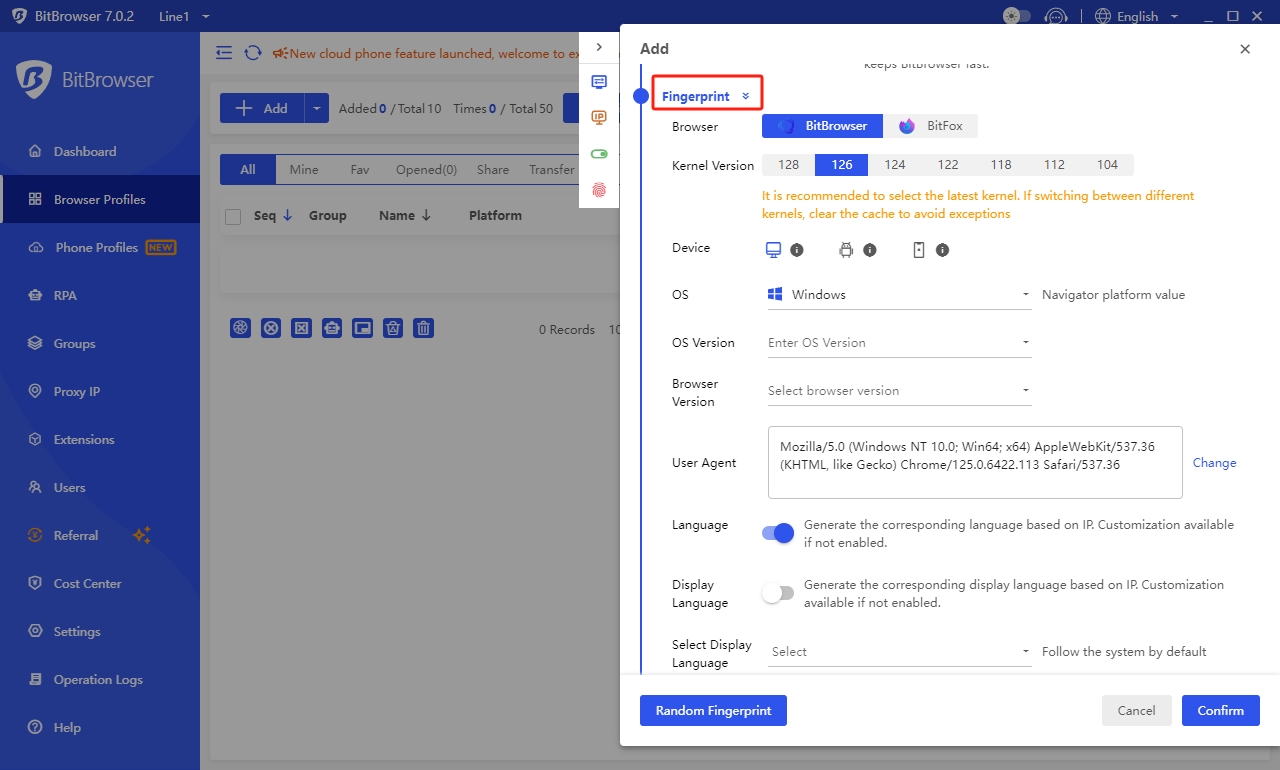The height and width of the screenshot is (770, 1280).
Task: Open the OS Version dropdown
Action: [897, 343]
